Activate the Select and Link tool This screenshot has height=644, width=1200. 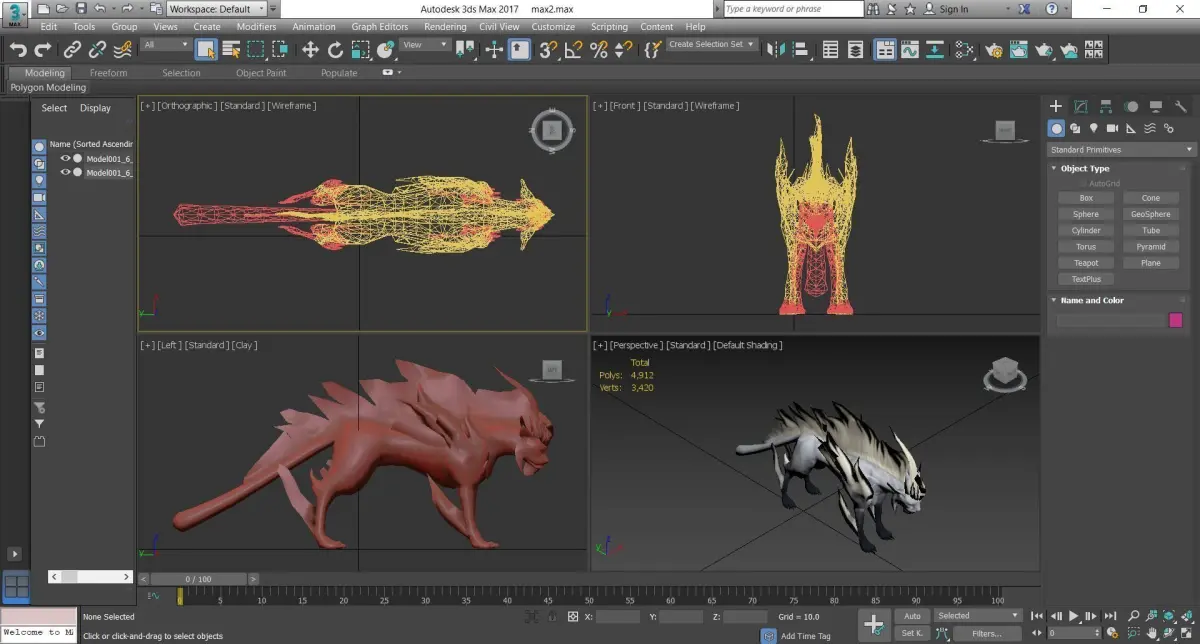72,49
